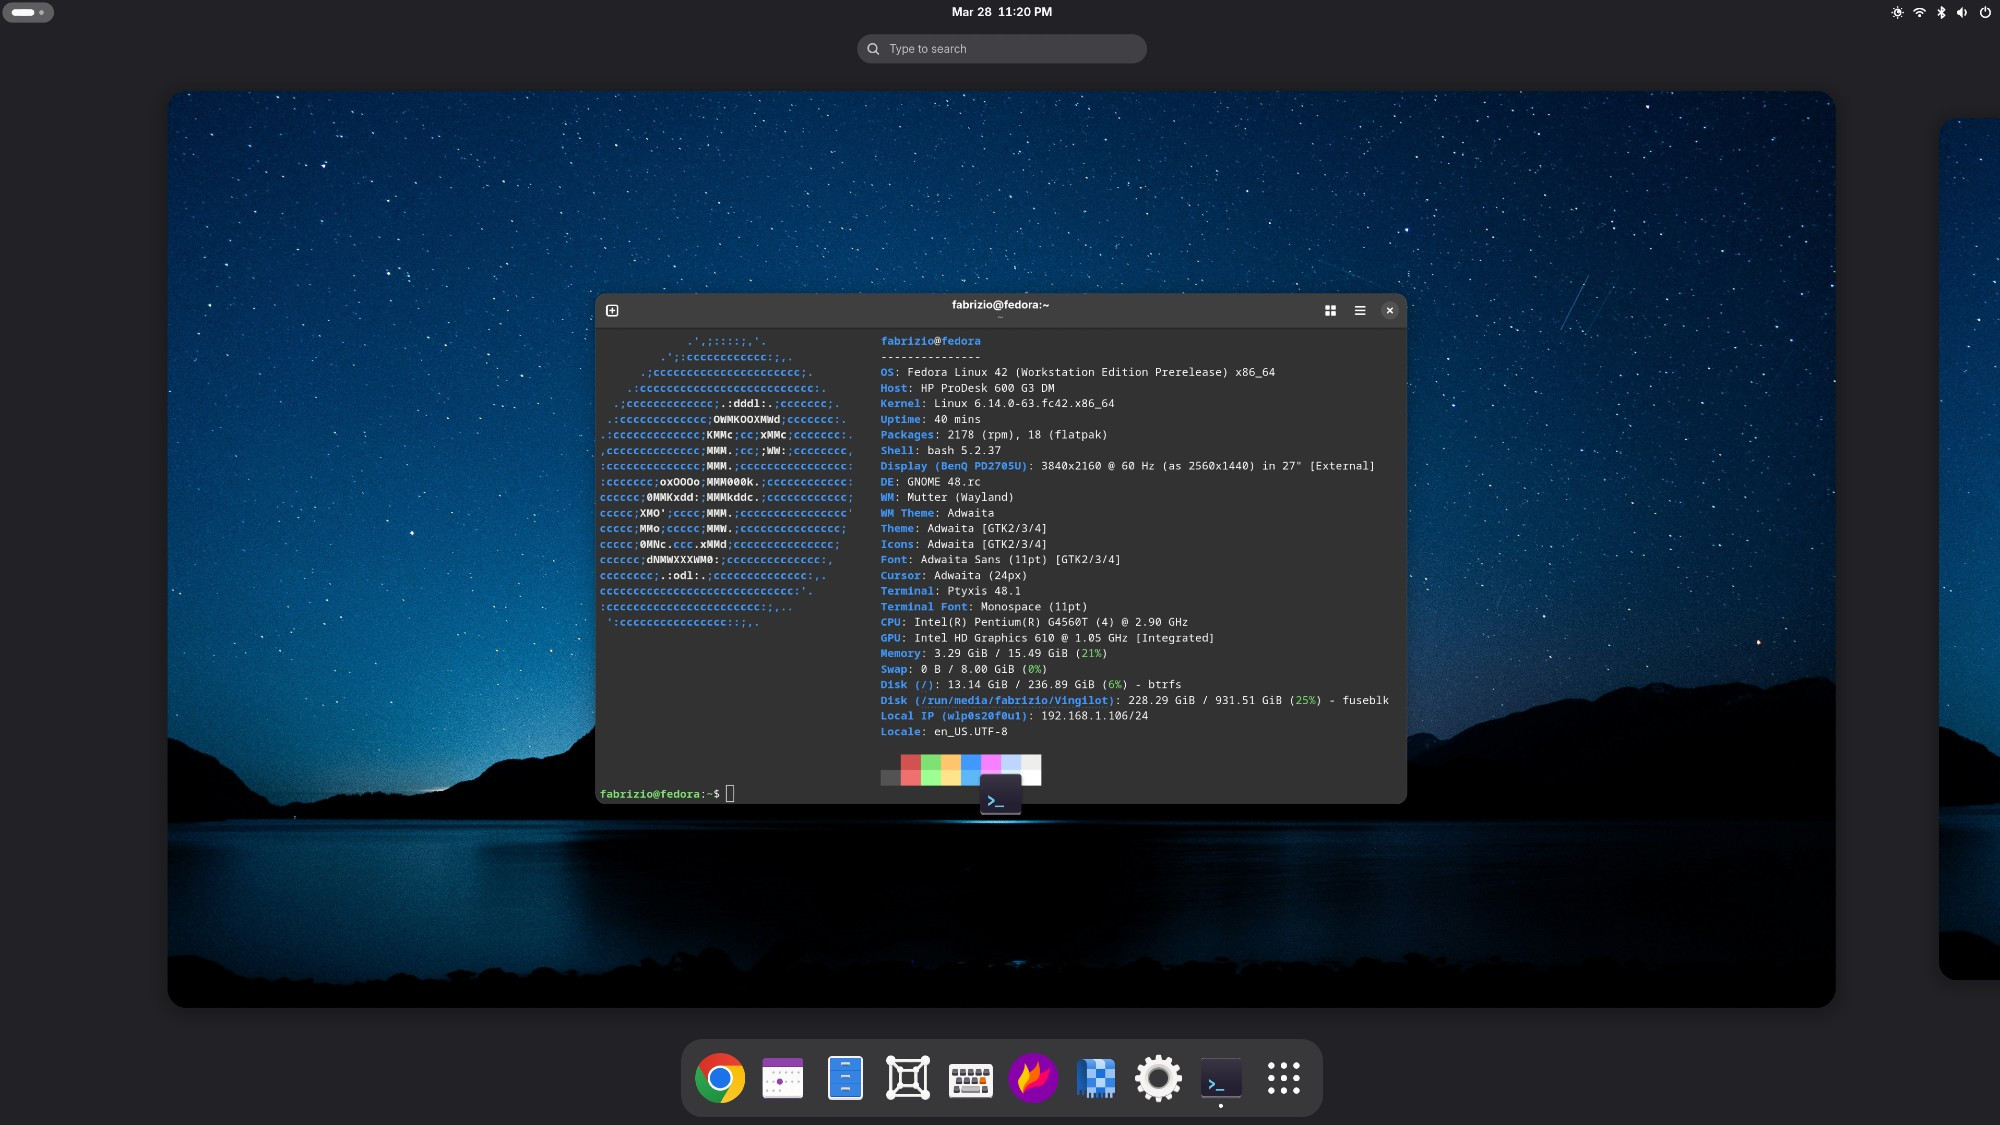Click the Fedora ASCII logo in terminal

coord(727,482)
